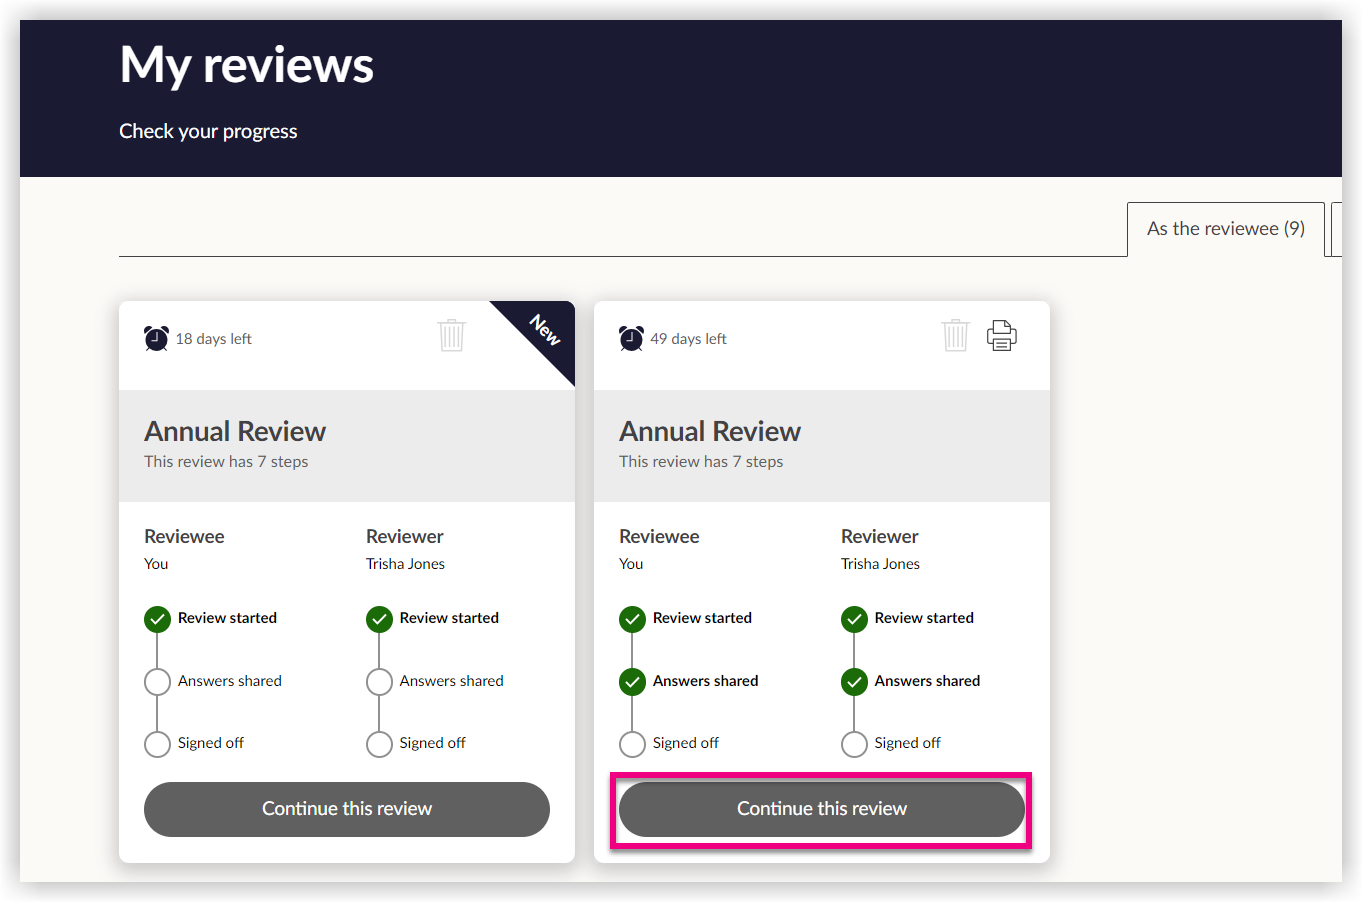Select the unfilled Answers shared circle on the first card
This screenshot has height=903, width=1363.
[x=157, y=681]
